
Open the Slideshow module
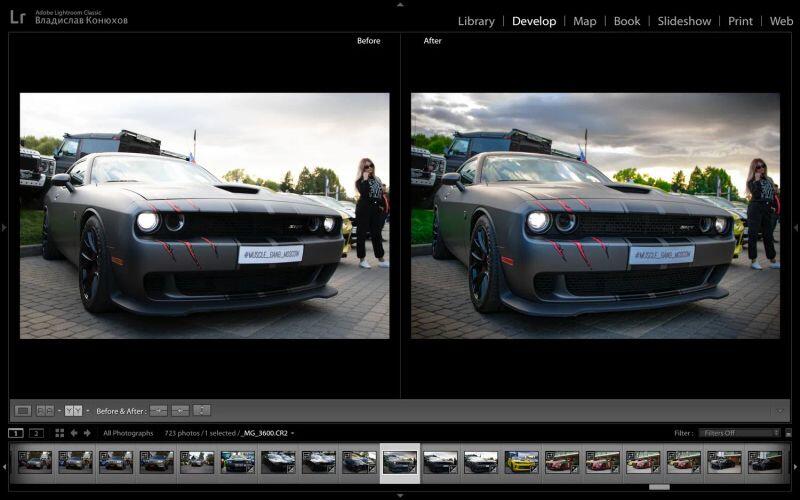684,21
